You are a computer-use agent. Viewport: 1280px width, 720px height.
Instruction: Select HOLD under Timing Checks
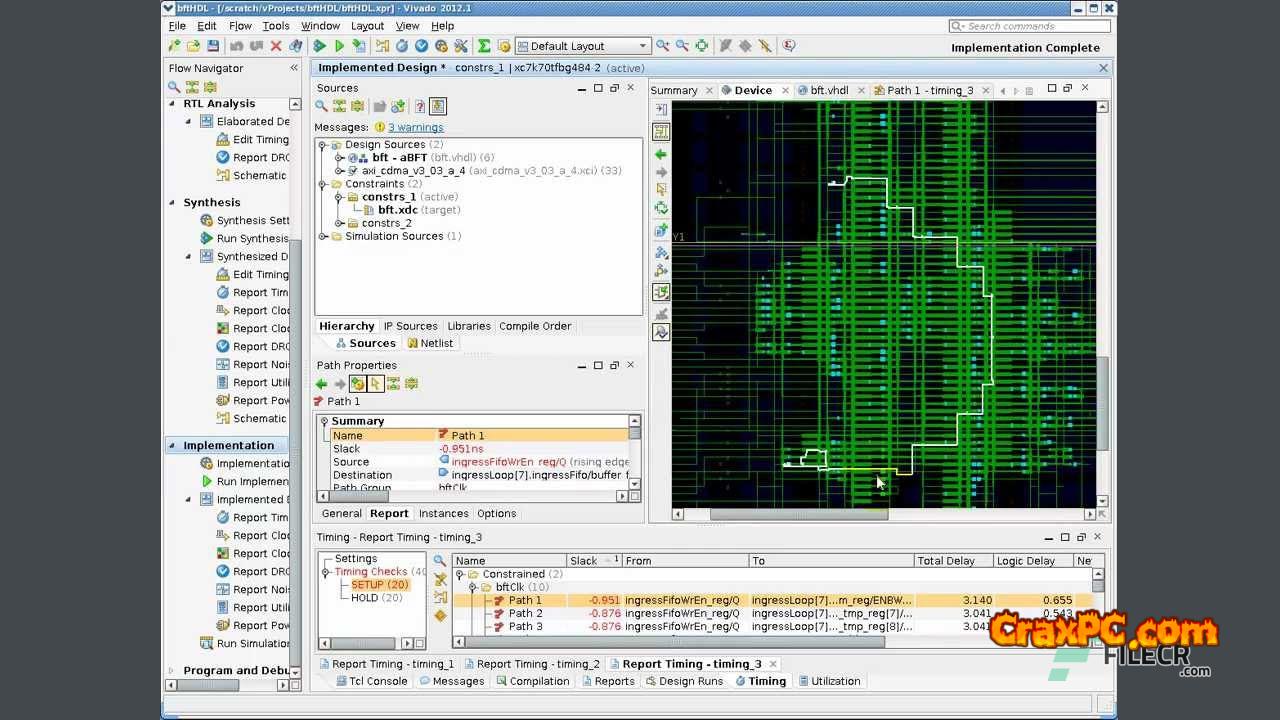364,598
